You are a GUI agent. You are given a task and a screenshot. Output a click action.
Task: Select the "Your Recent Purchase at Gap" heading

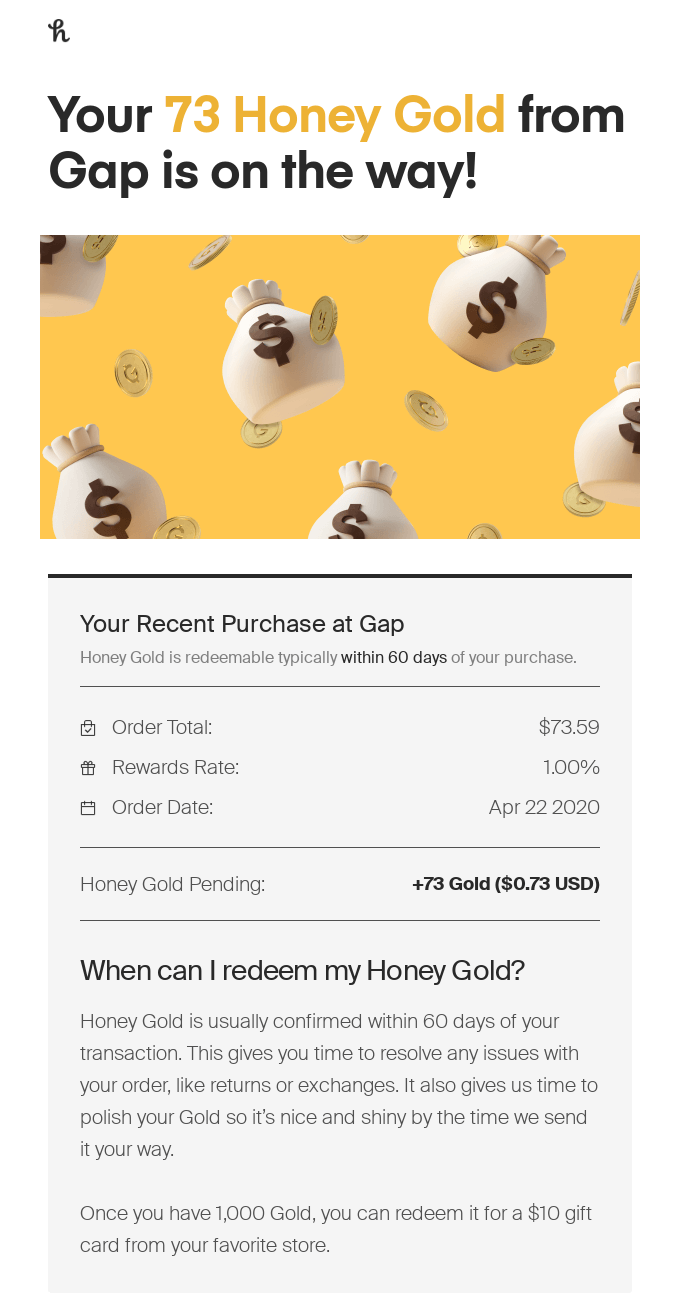tap(242, 624)
